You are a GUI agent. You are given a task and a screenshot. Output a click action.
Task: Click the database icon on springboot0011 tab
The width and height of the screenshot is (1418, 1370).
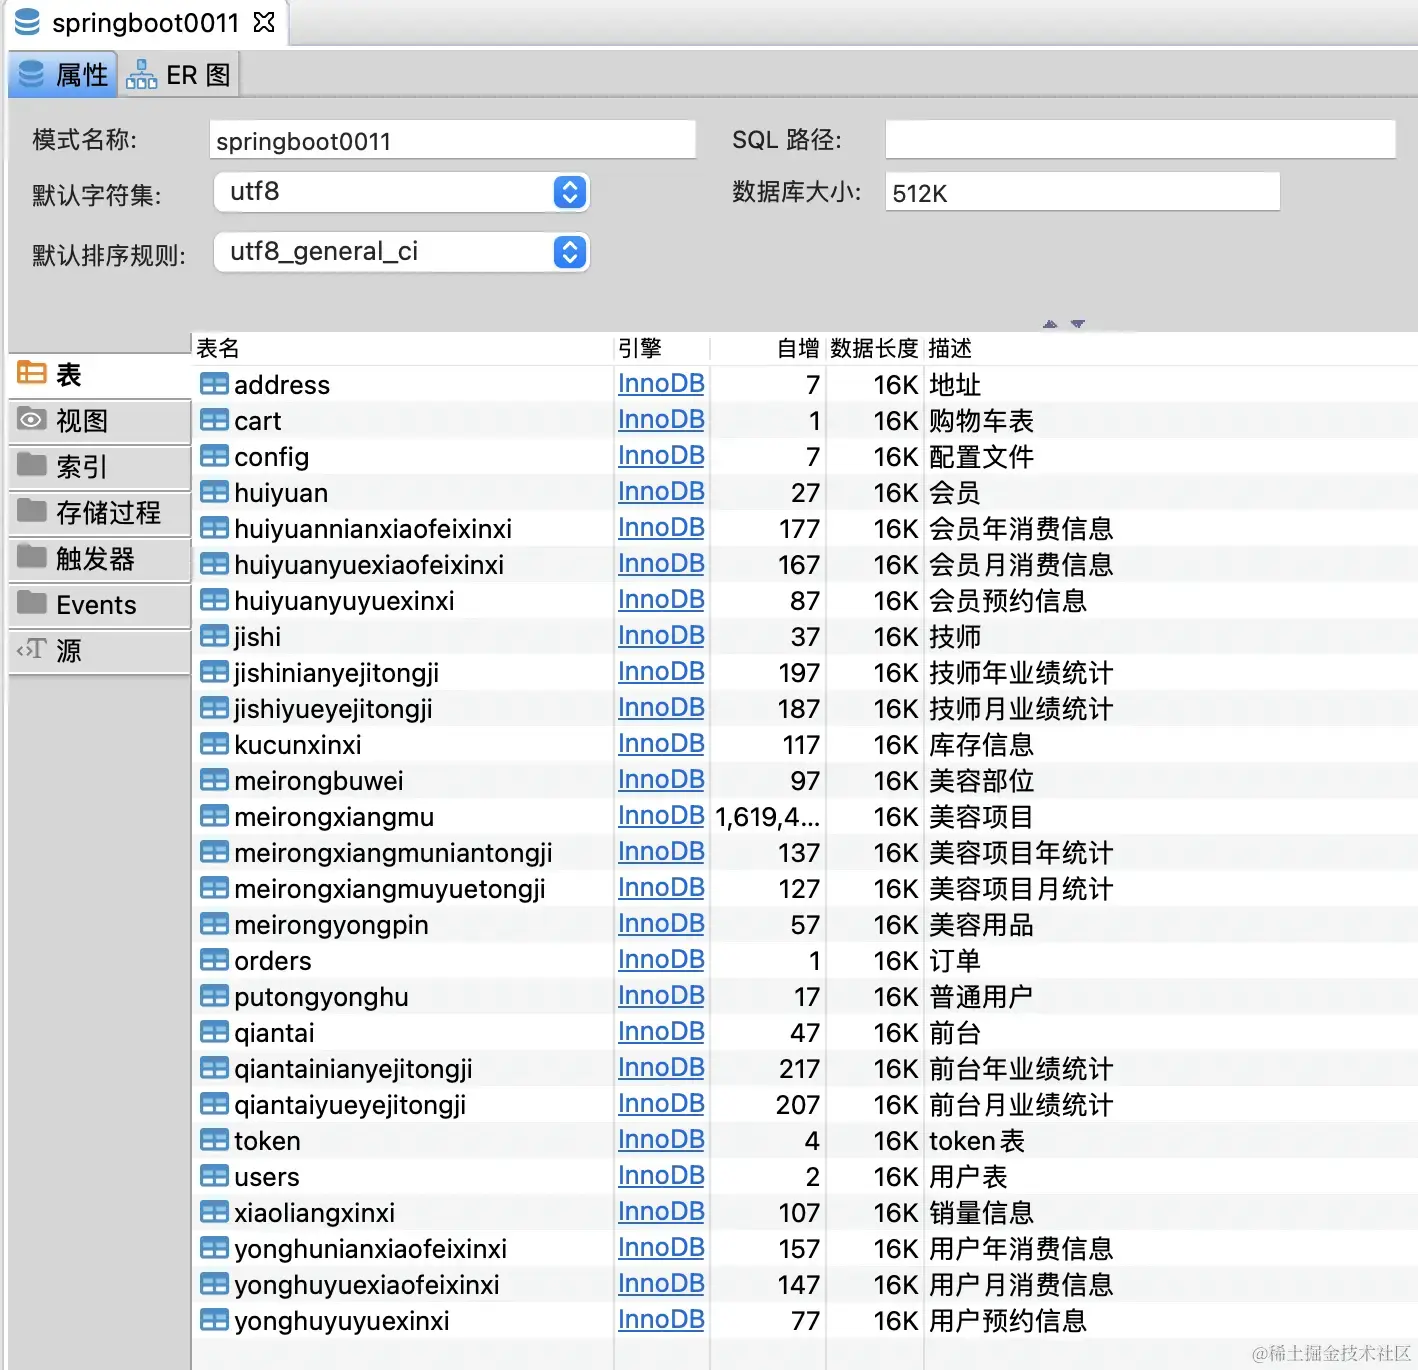coord(27,22)
